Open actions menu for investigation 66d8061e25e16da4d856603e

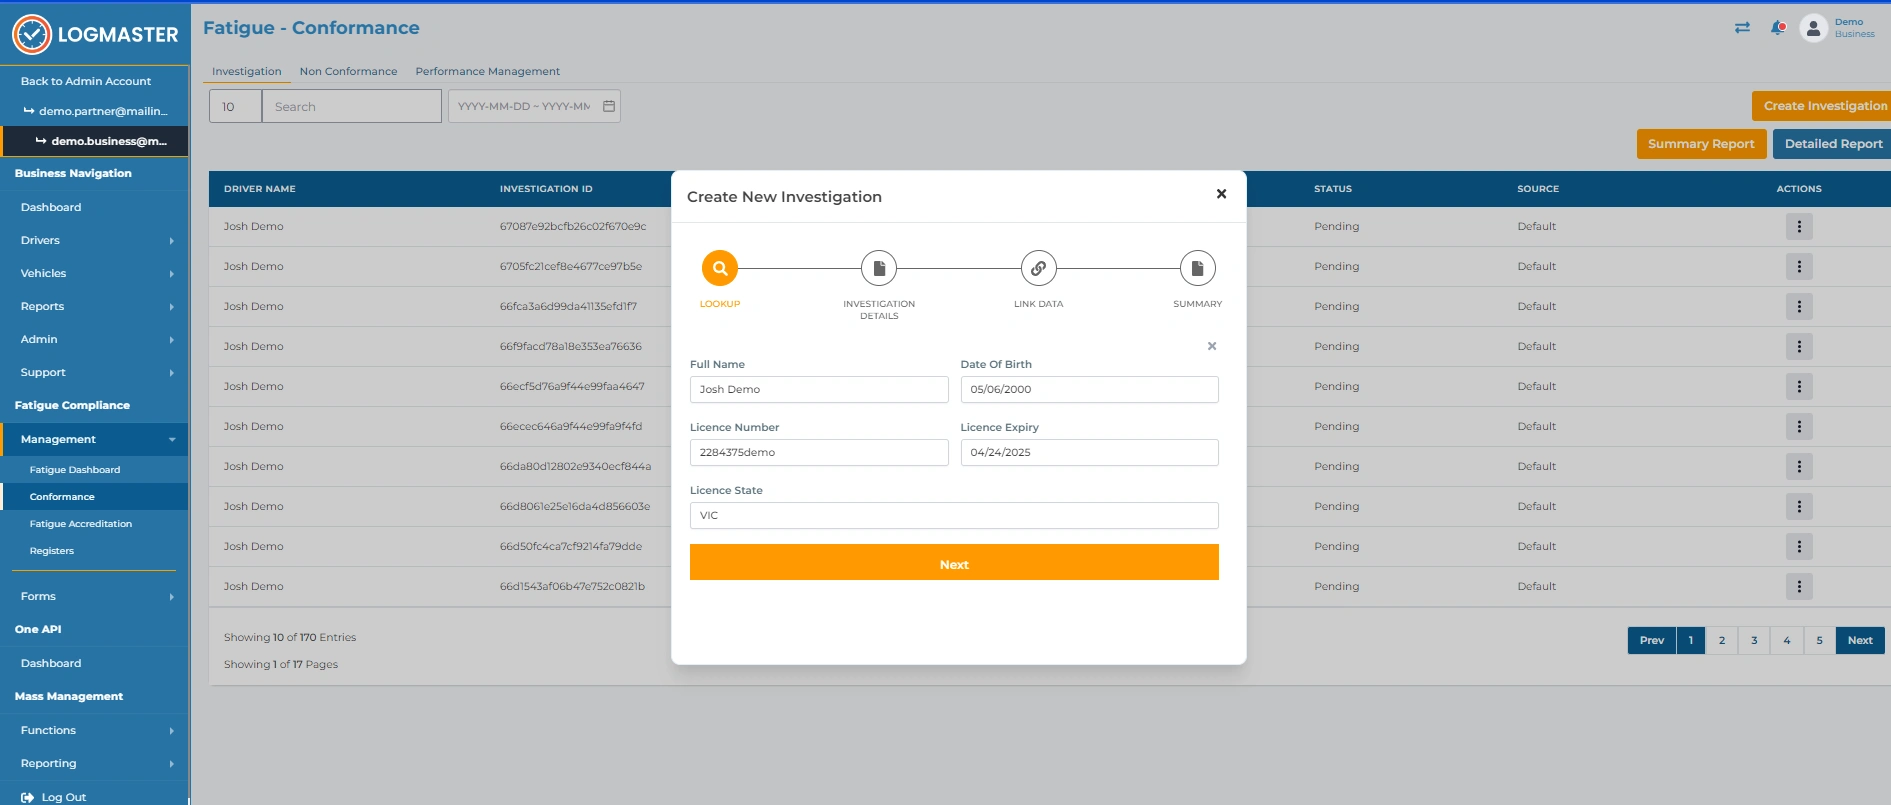tap(1799, 507)
